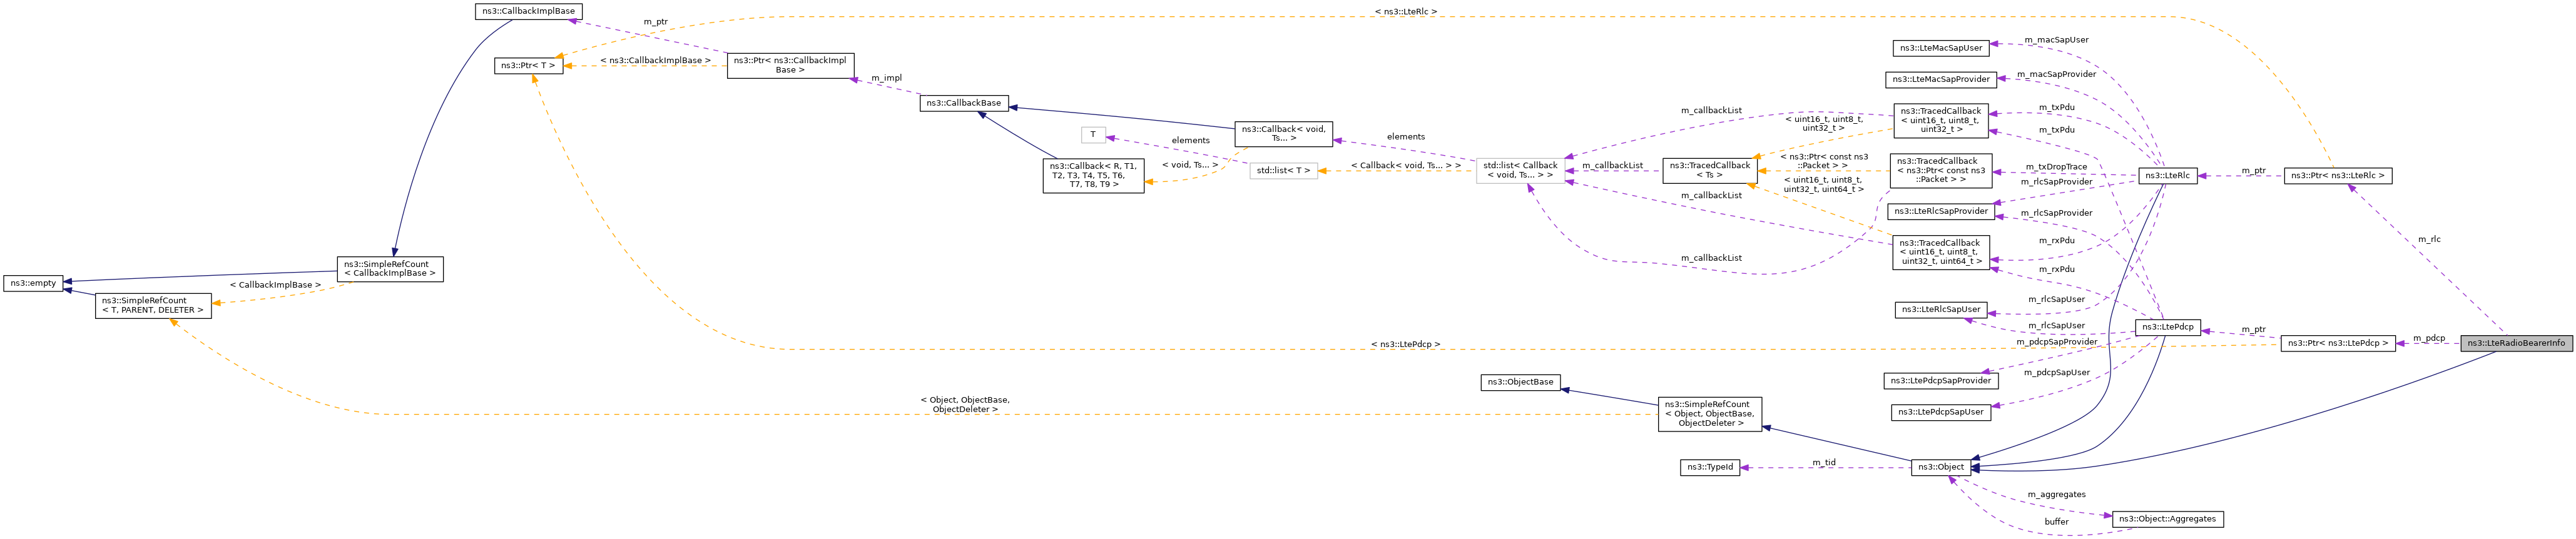Click ns3::SimpleRefCount < T, PARENT, DELETER > node

tap(153, 306)
